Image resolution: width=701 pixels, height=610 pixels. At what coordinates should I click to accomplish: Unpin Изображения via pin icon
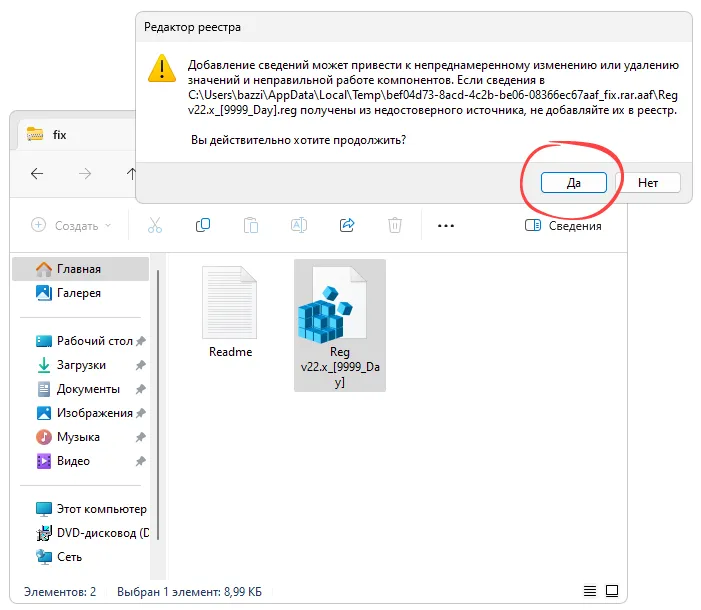coord(141,413)
